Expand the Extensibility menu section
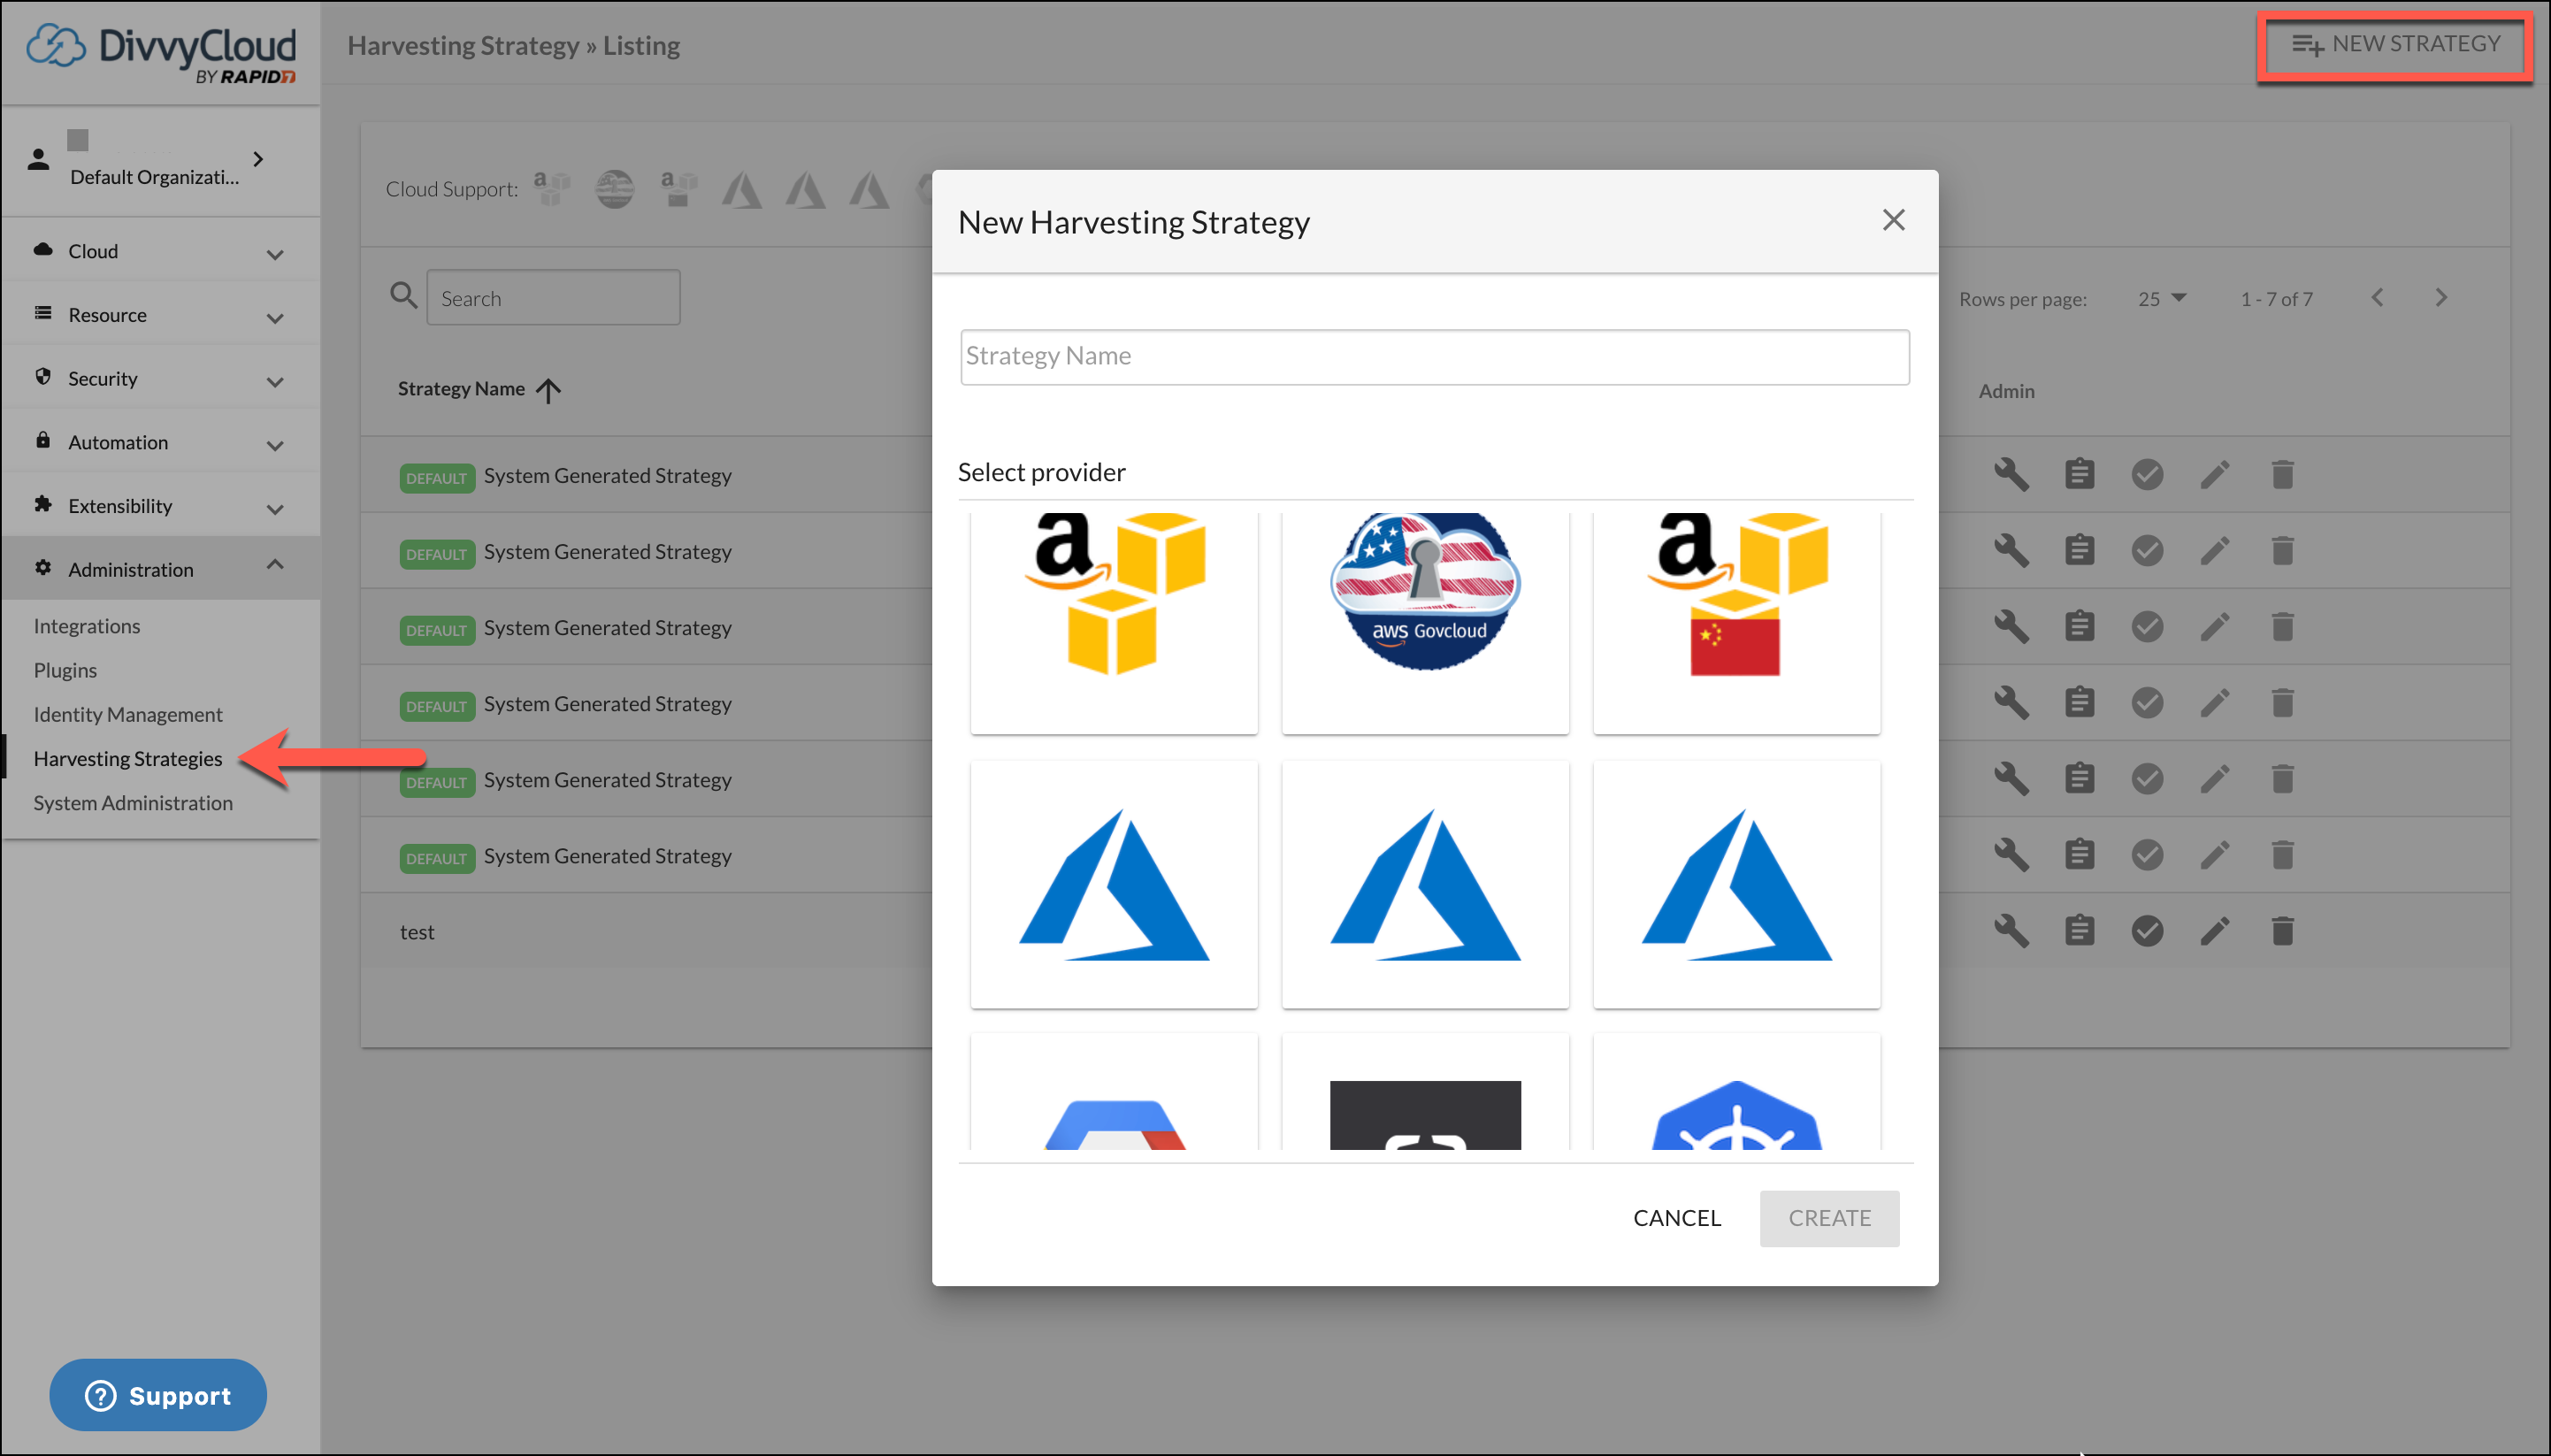The height and width of the screenshot is (1456, 2551). [x=161, y=506]
